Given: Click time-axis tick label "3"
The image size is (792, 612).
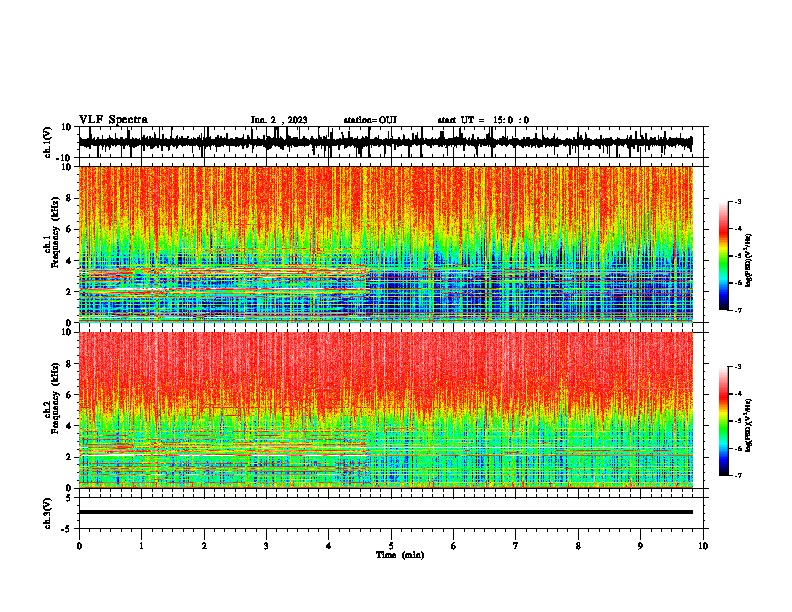Looking at the screenshot, I should (x=266, y=546).
